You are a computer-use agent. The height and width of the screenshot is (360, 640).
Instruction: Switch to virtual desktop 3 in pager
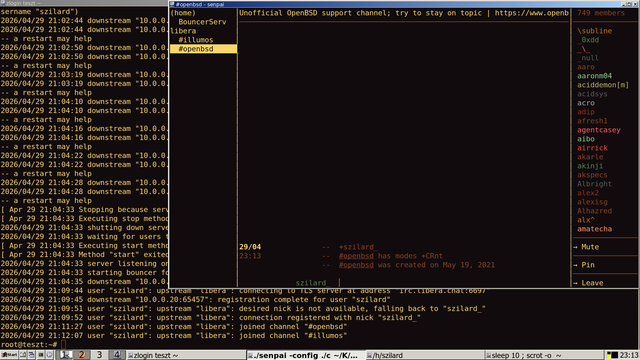[x=99, y=355]
